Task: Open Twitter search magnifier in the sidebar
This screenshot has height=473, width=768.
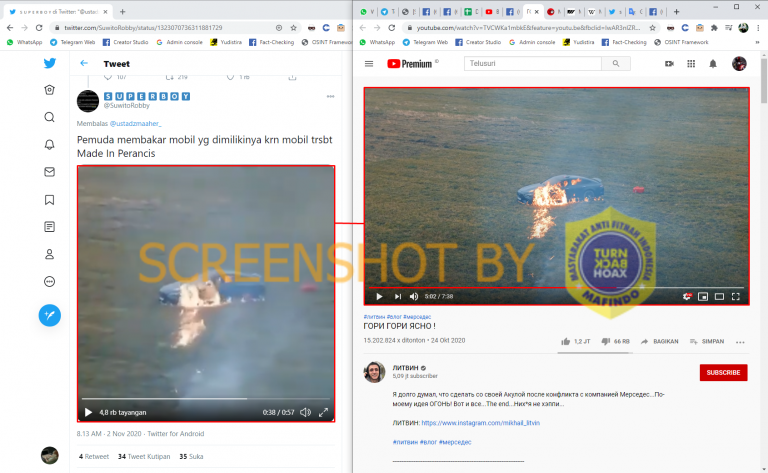Action: click(49, 117)
